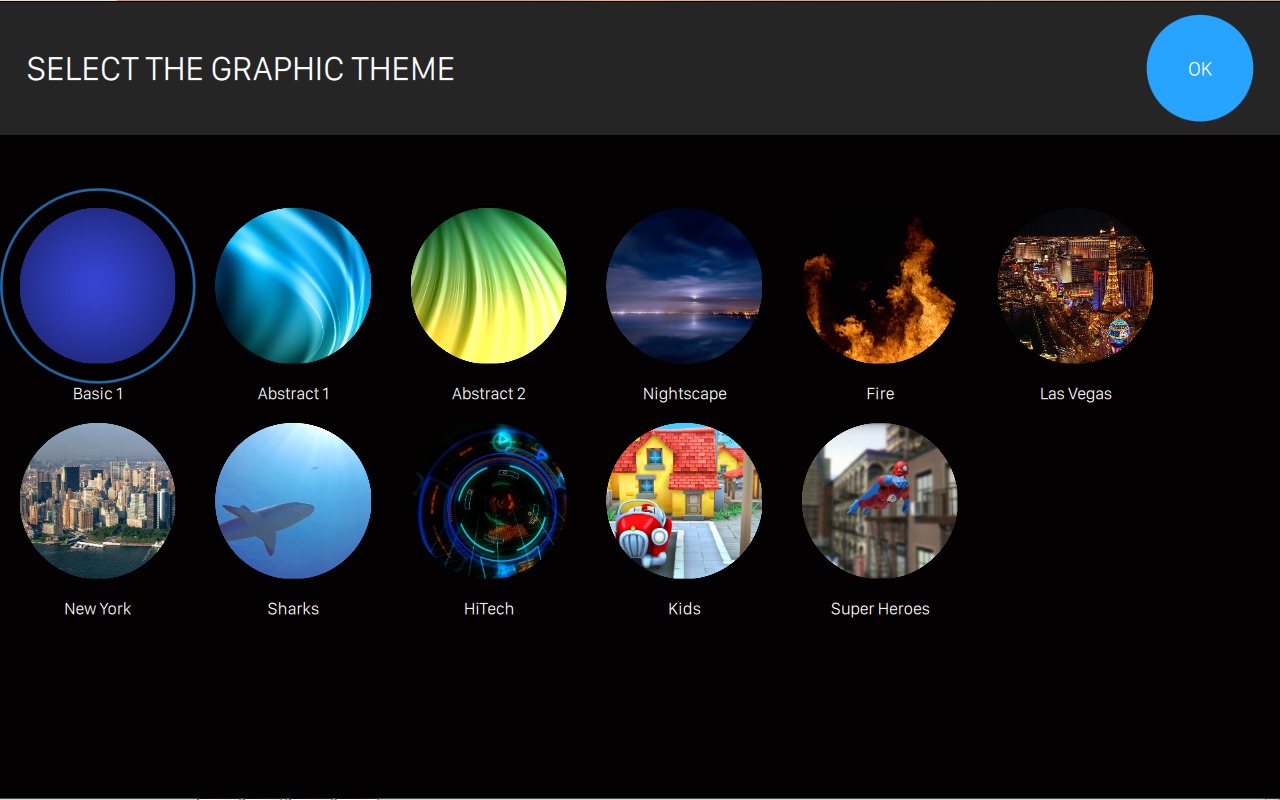Select the Basic 1 solid blue theme circle
This screenshot has height=800, width=1280.
pyautogui.click(x=98, y=286)
